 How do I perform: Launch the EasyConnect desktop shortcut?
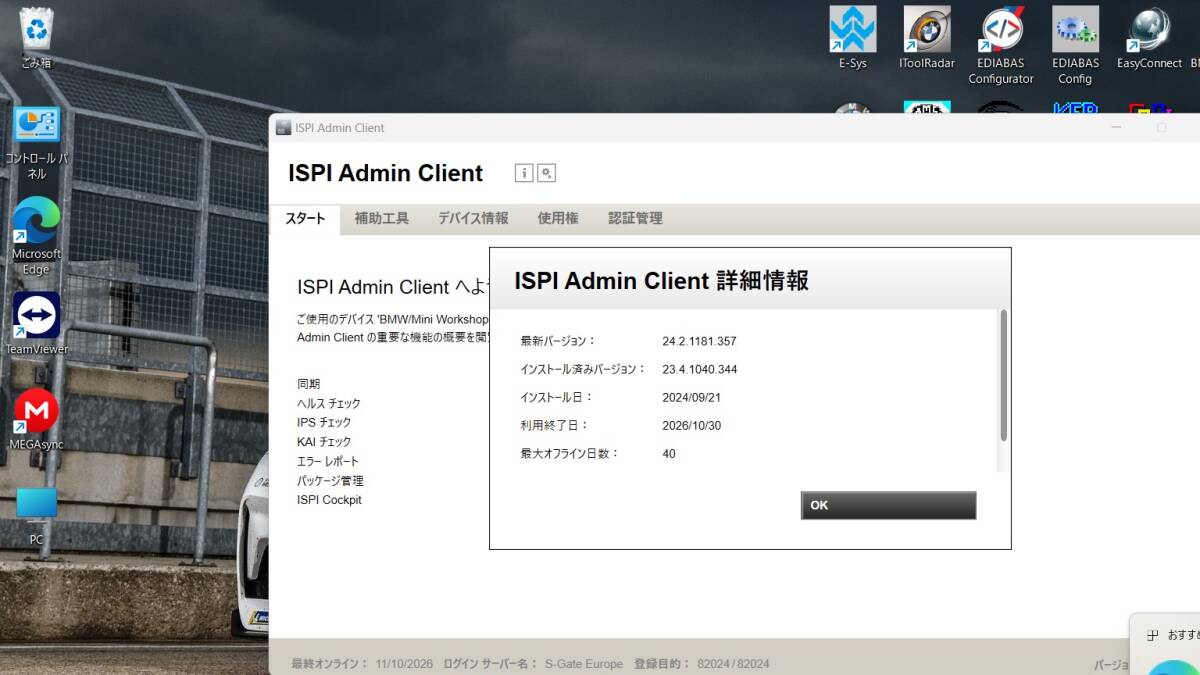1149,38
